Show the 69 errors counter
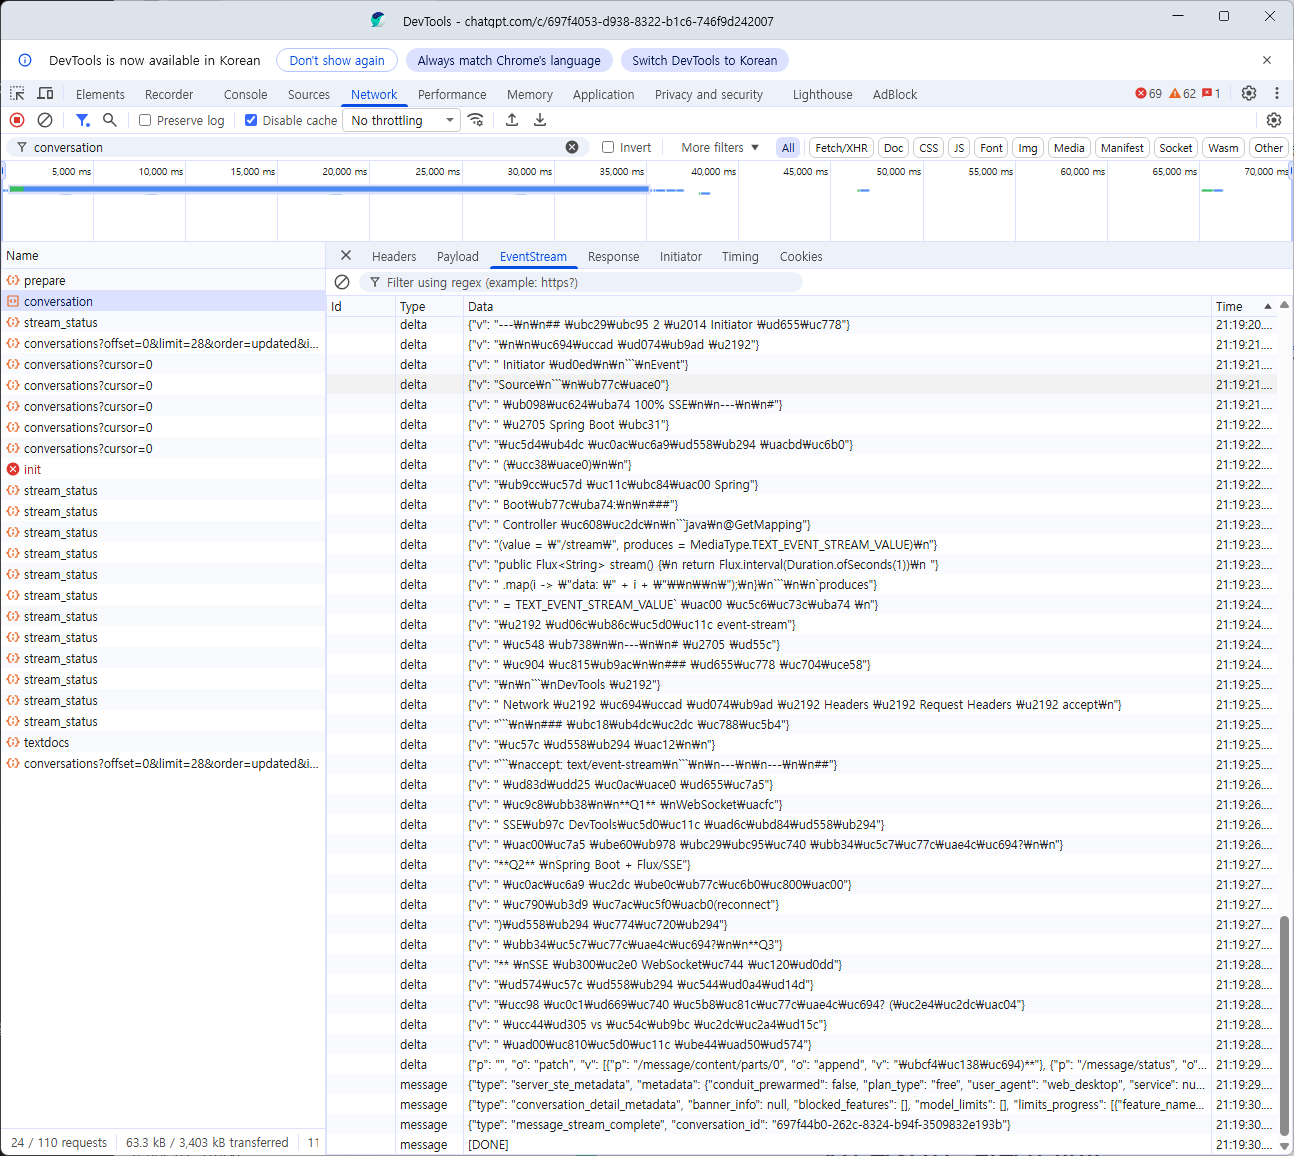The width and height of the screenshot is (1294, 1156). point(1148,94)
